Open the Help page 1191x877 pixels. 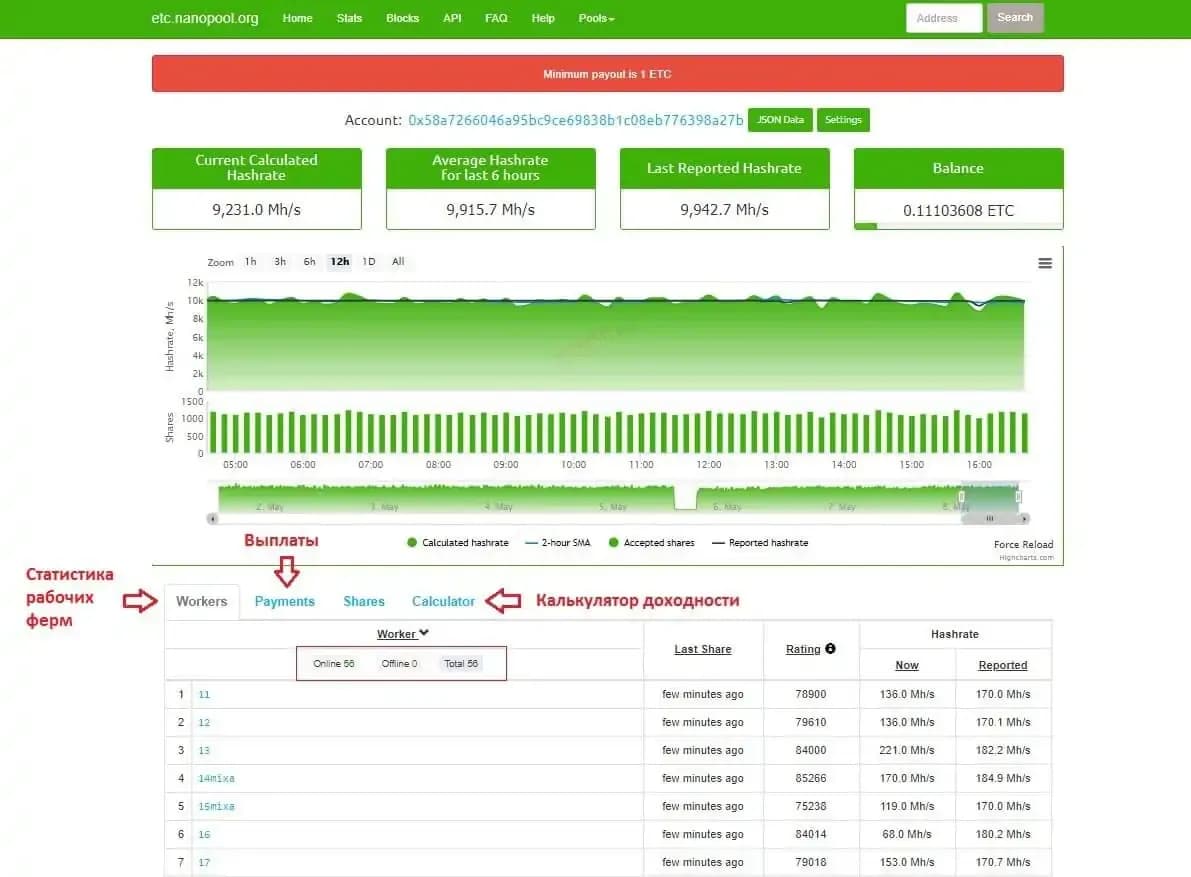click(x=543, y=18)
